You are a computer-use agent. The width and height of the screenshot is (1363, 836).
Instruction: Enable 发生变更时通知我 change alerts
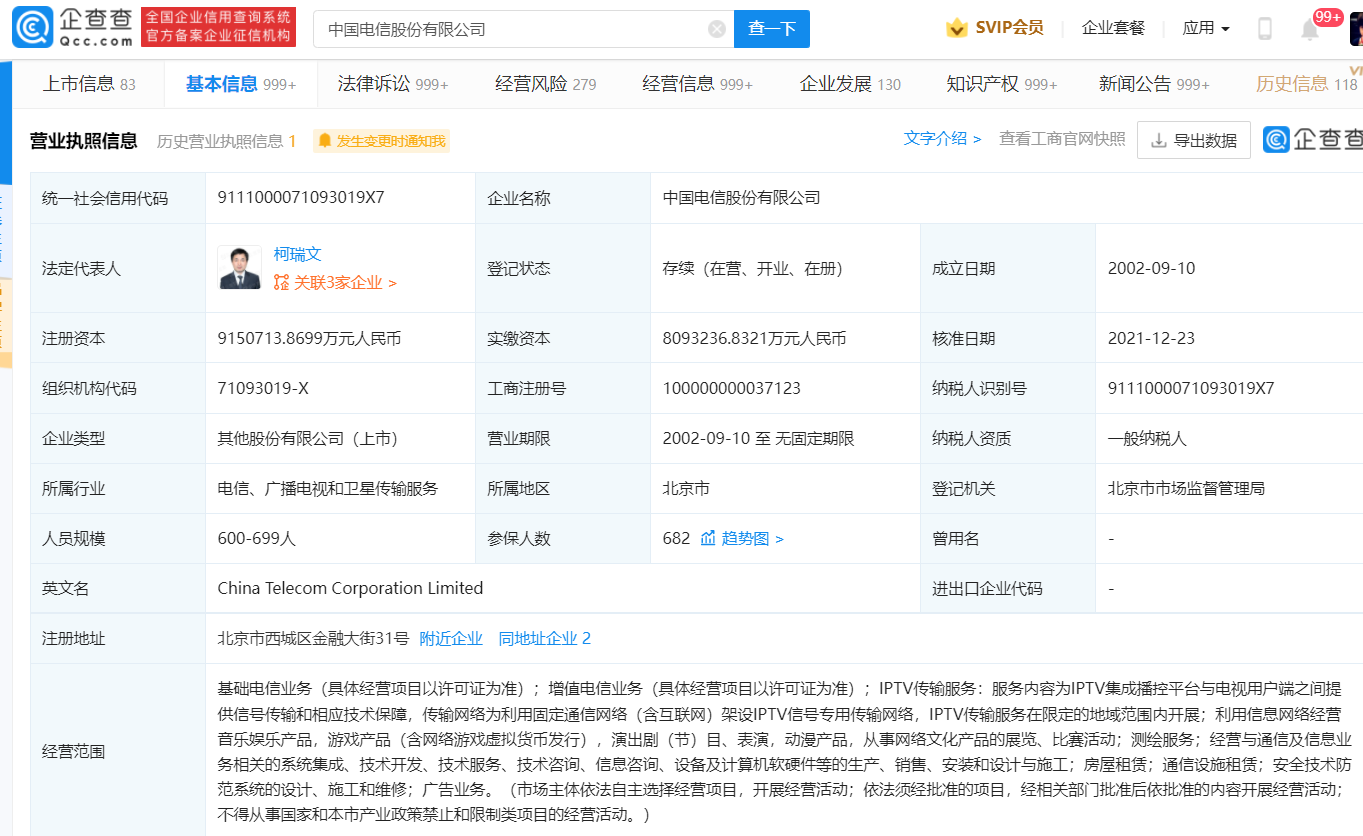click(x=381, y=141)
